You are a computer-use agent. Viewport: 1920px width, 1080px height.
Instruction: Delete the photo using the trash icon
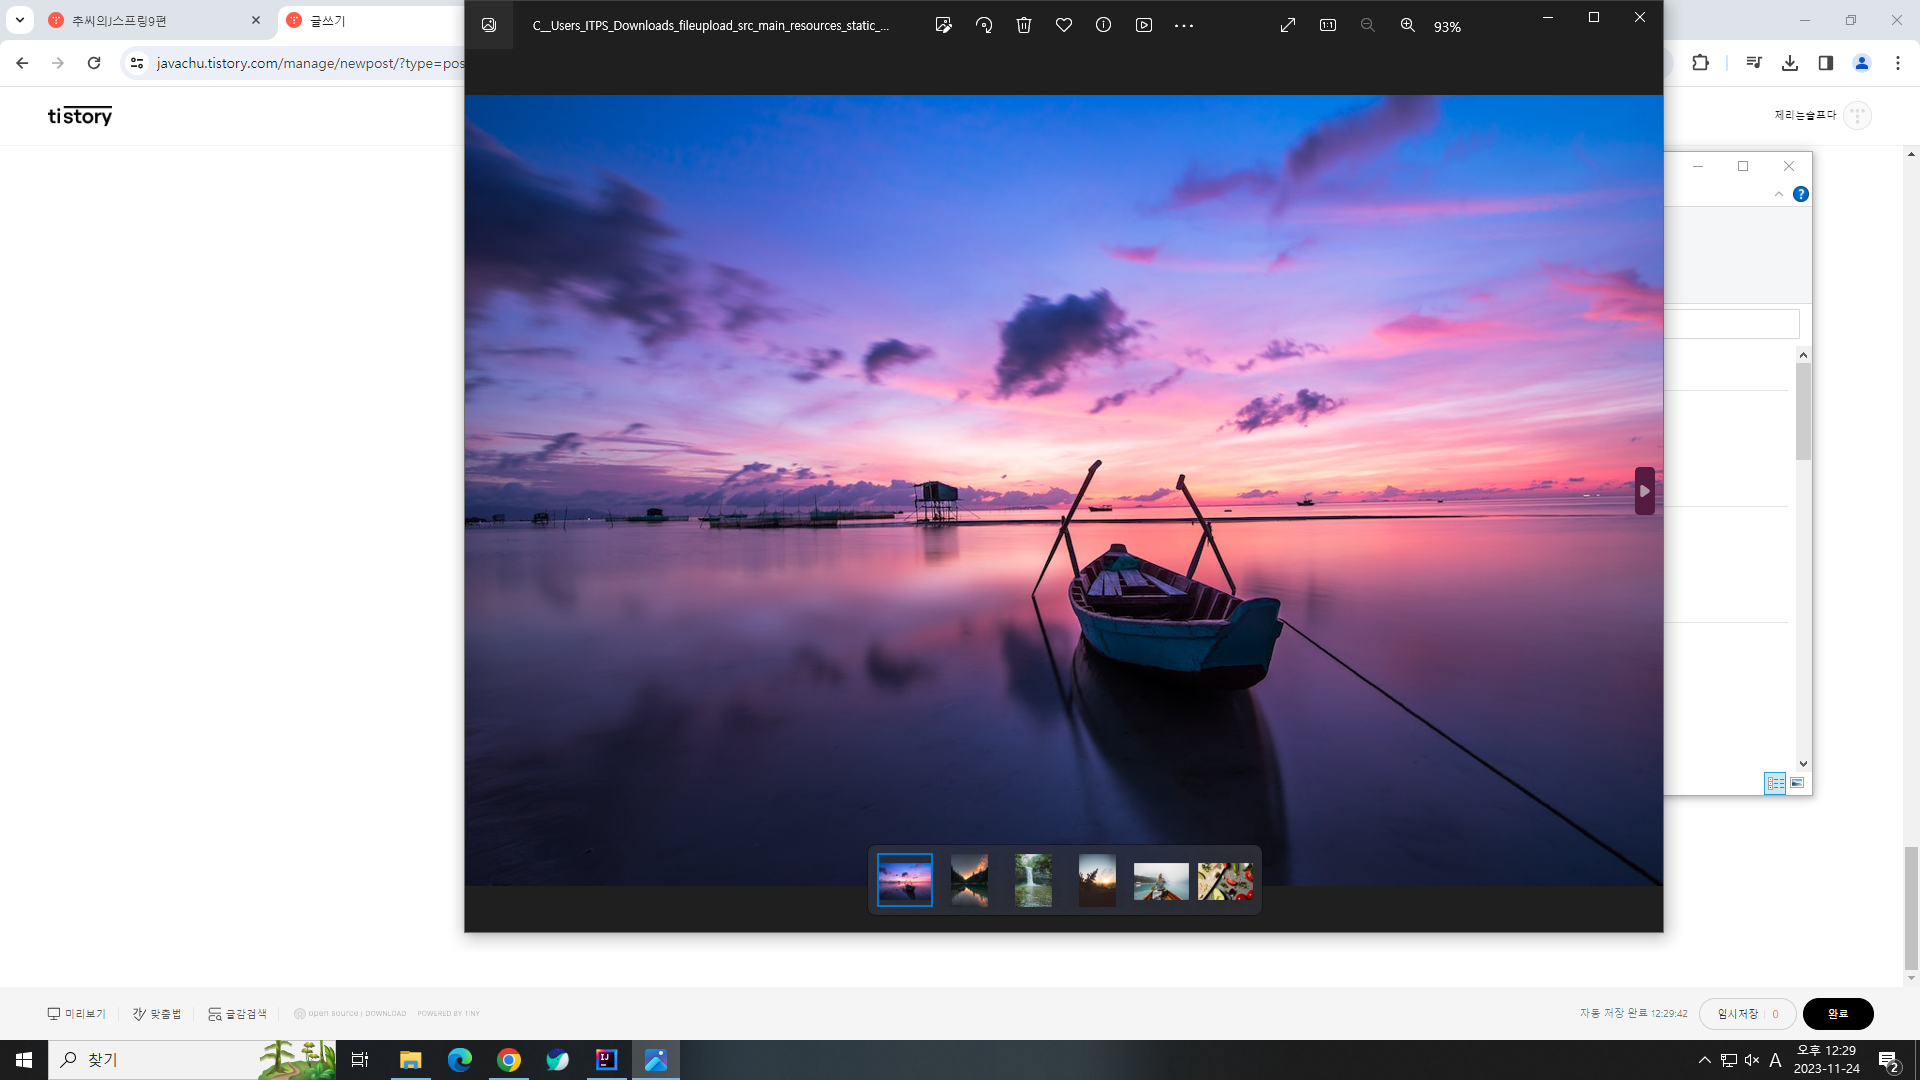pyautogui.click(x=1024, y=25)
